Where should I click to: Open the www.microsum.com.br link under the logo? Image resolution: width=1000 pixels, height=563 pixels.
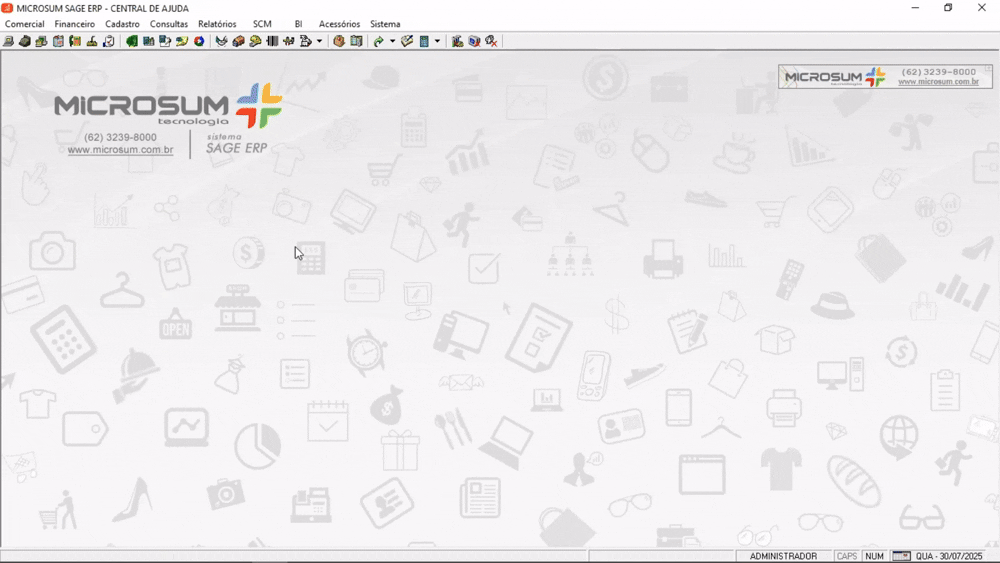click(120, 150)
